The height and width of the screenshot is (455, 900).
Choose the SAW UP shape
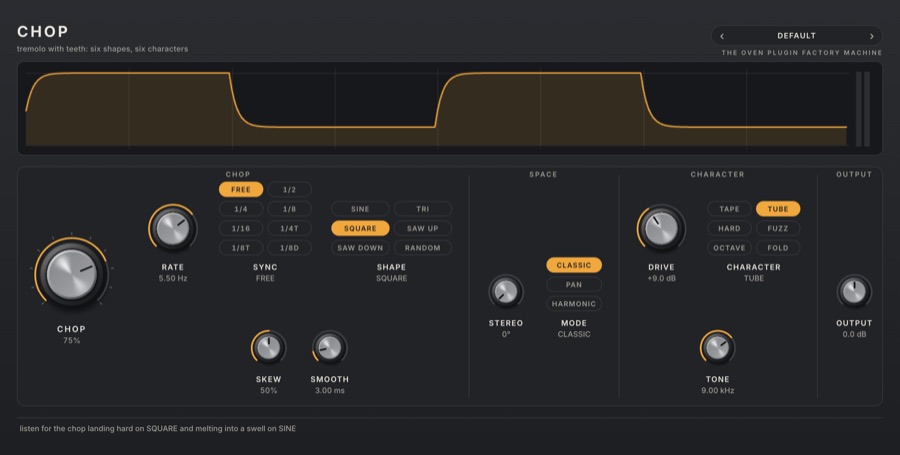(423, 228)
